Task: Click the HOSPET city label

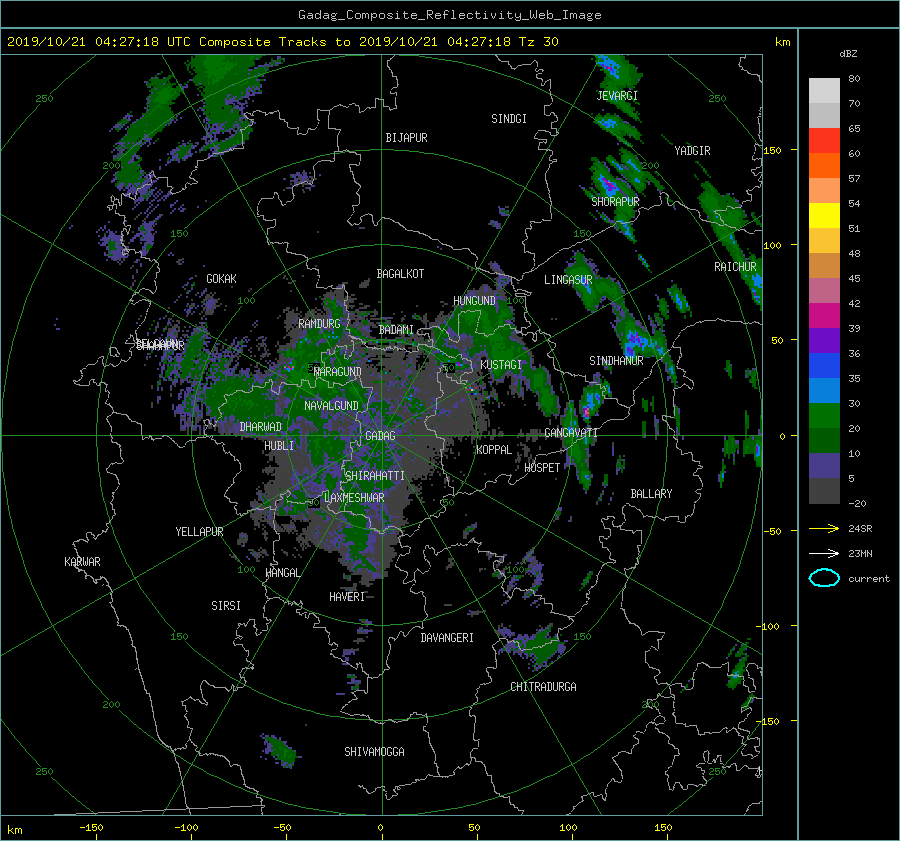Action: point(542,468)
